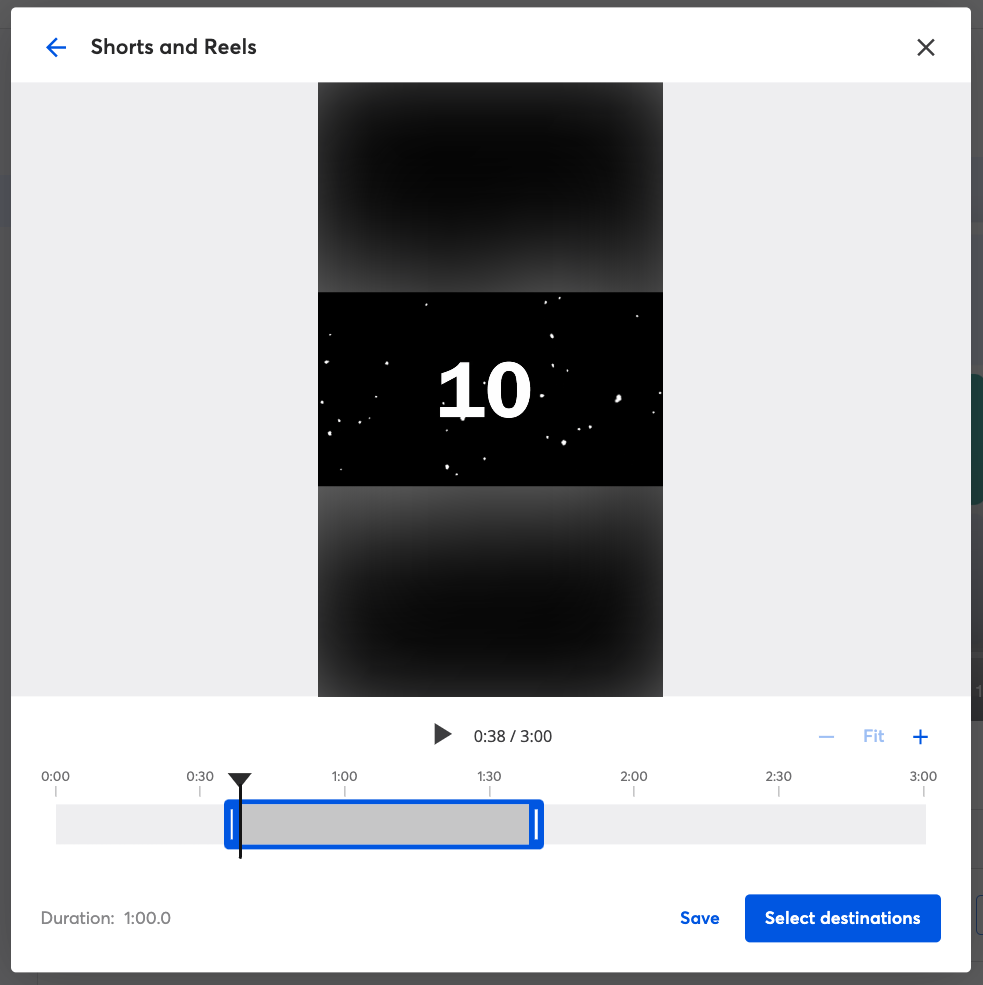The width and height of the screenshot is (983, 985).
Task: Click the 2:30 timeline tick label
Action: click(778, 776)
